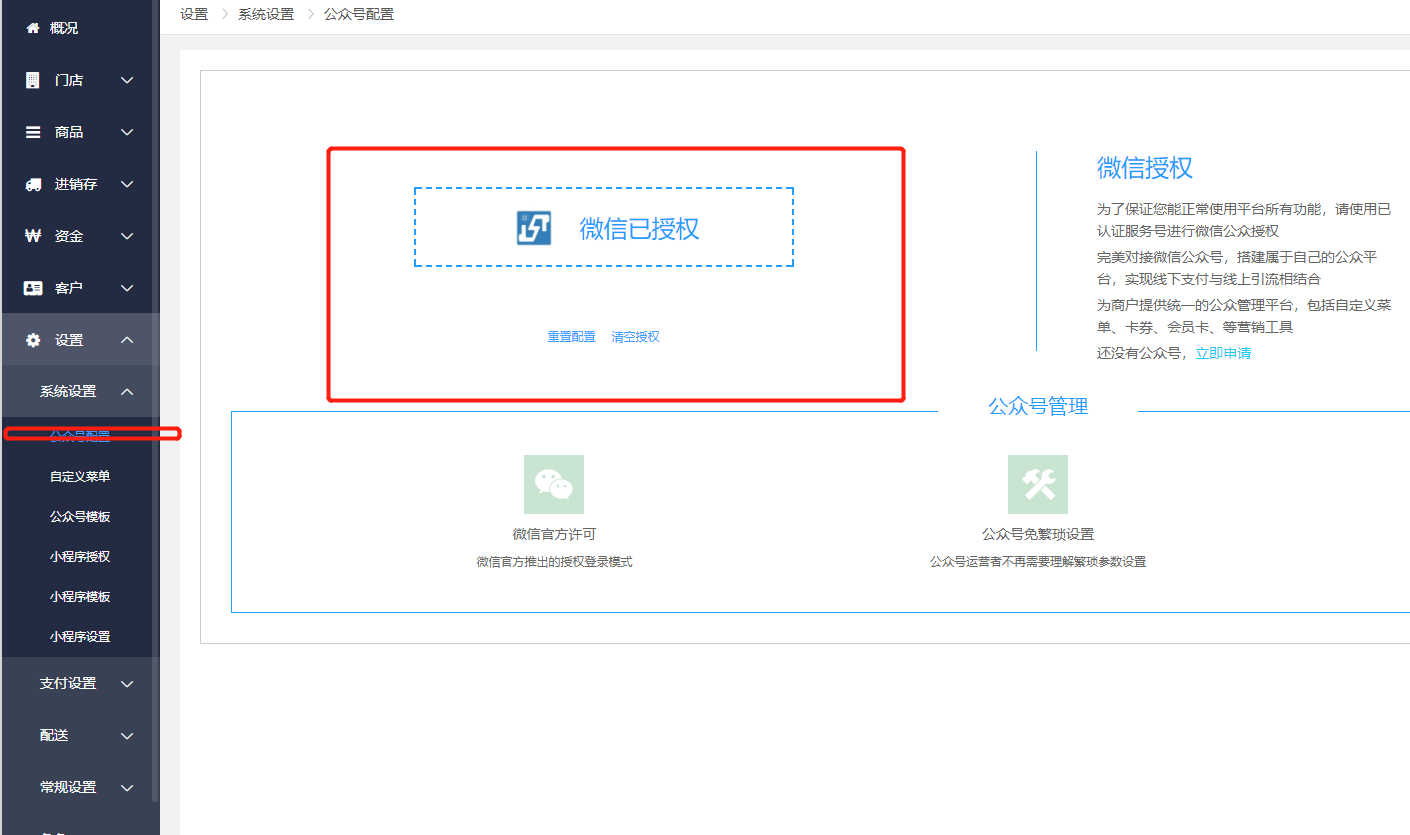Click the 微信授权 heading
This screenshot has width=1410, height=835.
1144,168
